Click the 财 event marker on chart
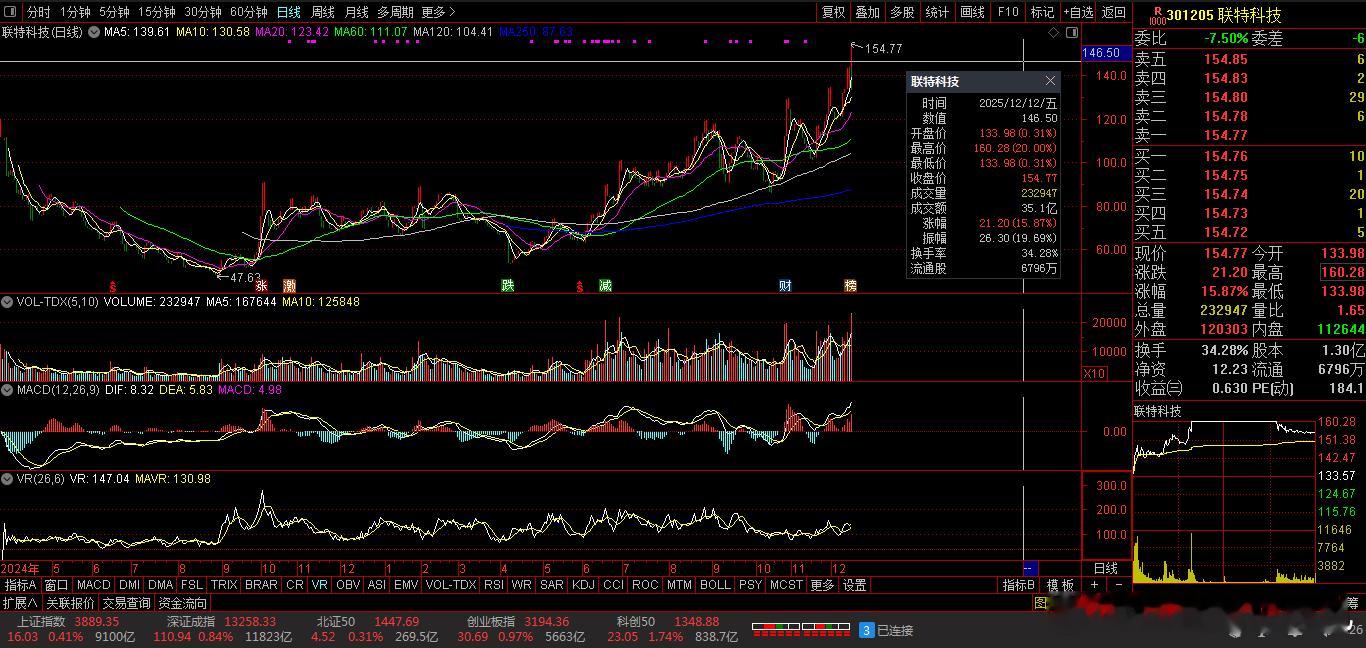This screenshot has height=648, width=1366. [785, 286]
